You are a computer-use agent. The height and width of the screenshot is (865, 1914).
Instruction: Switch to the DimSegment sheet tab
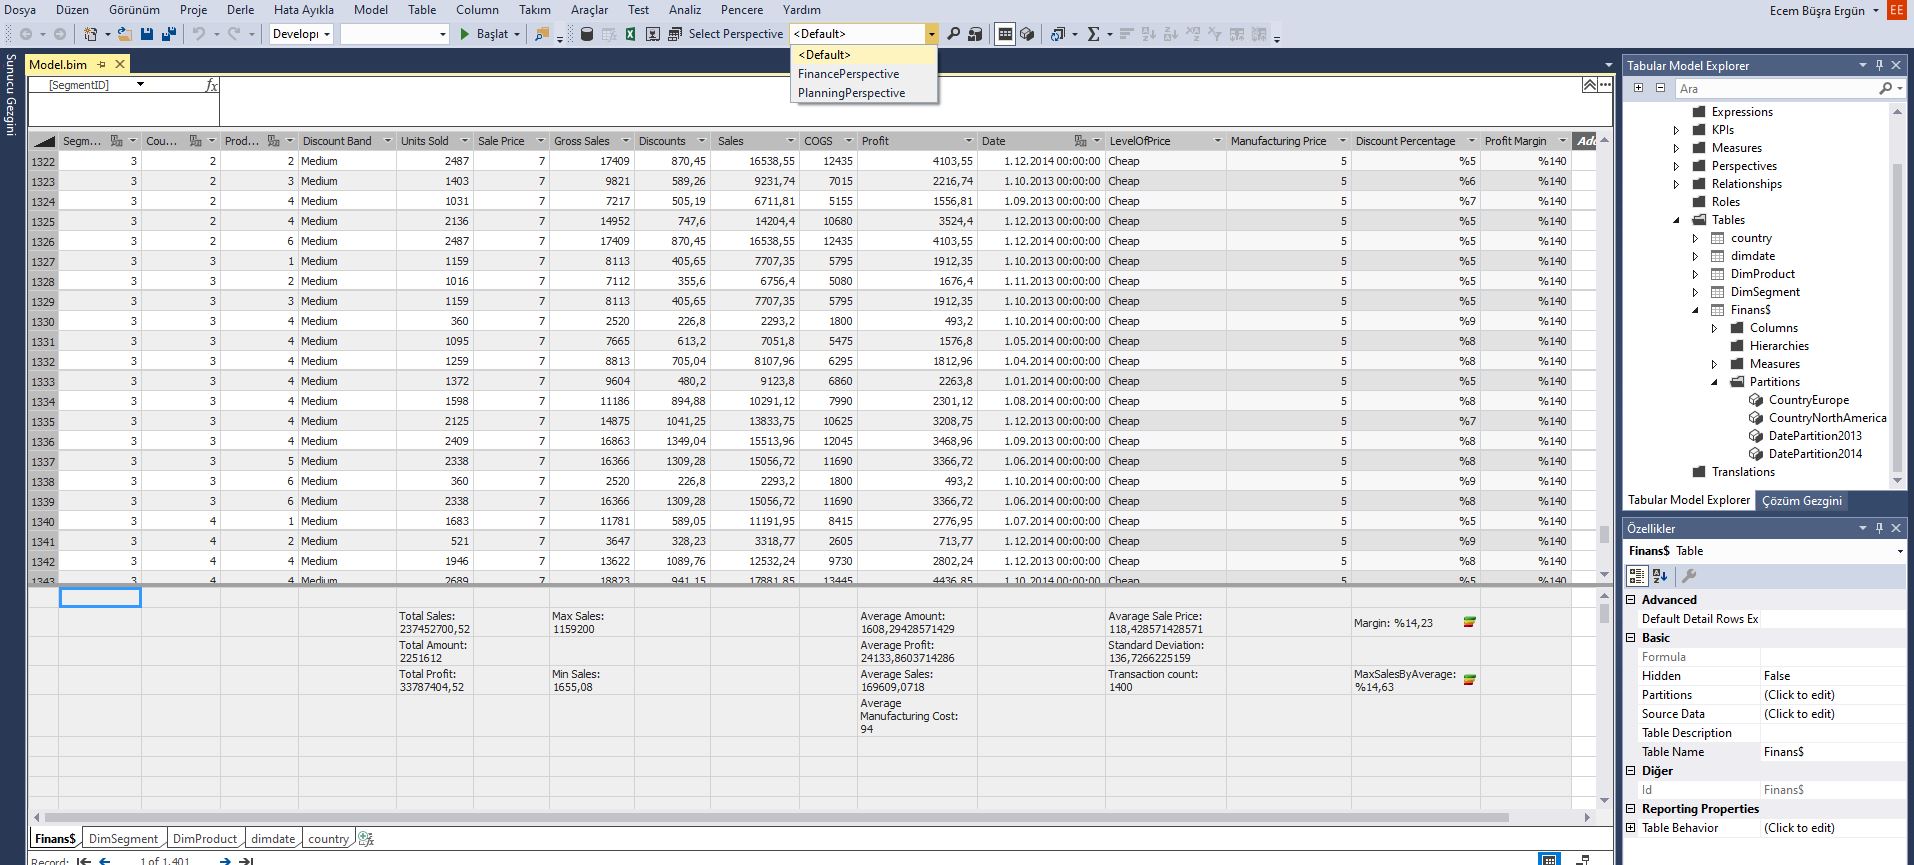123,839
